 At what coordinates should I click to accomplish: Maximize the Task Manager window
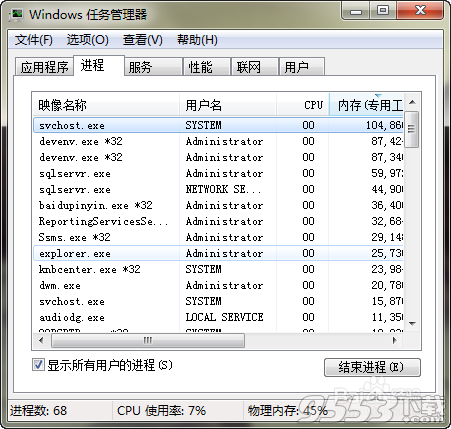(383, 11)
